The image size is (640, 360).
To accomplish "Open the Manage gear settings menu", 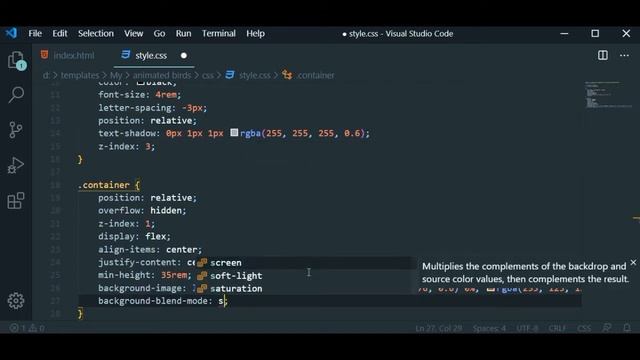I will pyautogui.click(x=16, y=301).
